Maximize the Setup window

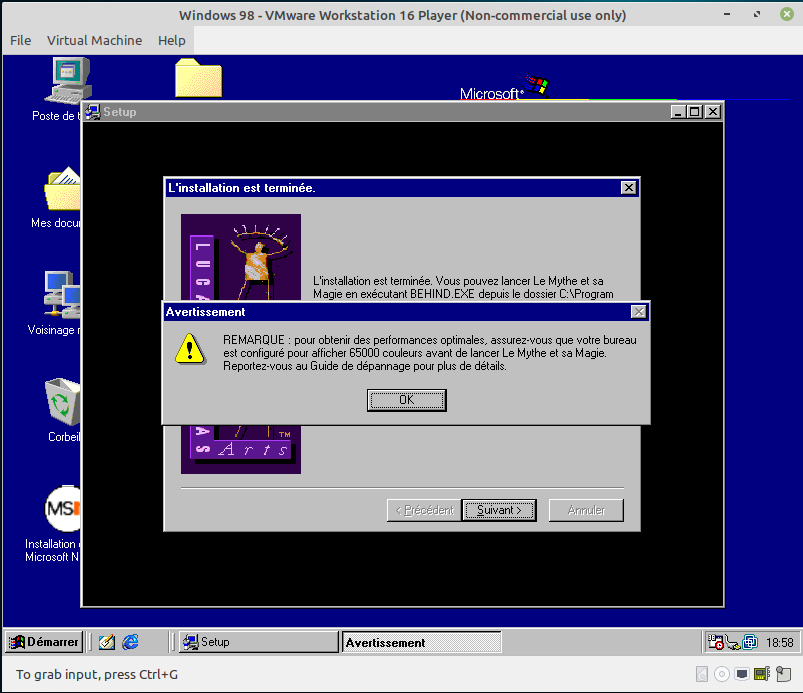pos(694,112)
